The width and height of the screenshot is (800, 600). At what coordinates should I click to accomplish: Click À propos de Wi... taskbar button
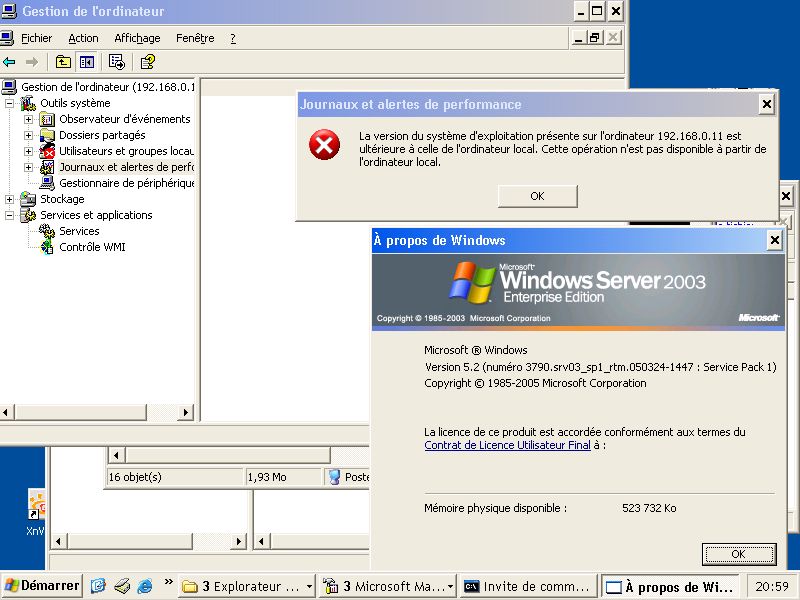671,587
